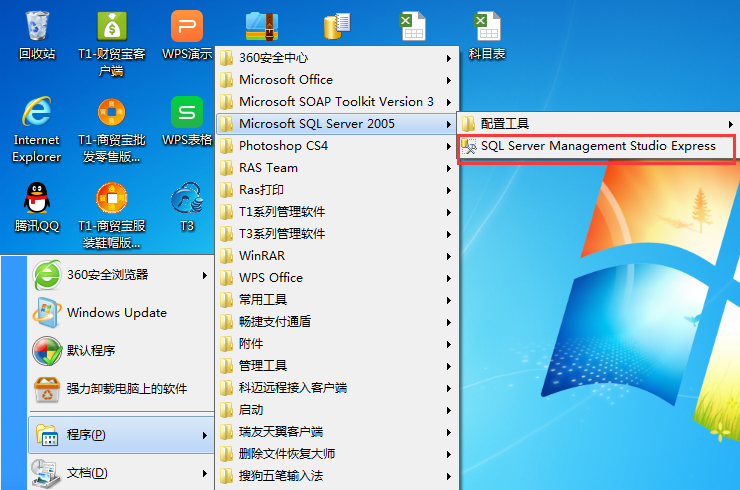Open Microsoft SQL Server 2005 menu entry
The width and height of the screenshot is (740, 490).
pos(336,124)
